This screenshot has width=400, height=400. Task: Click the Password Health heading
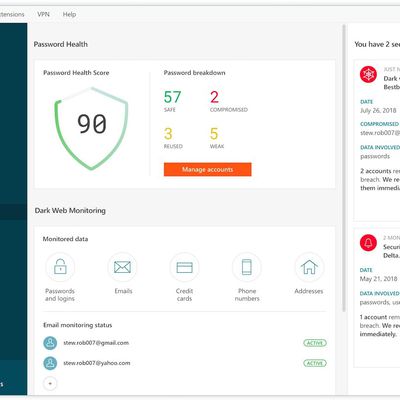click(x=61, y=44)
